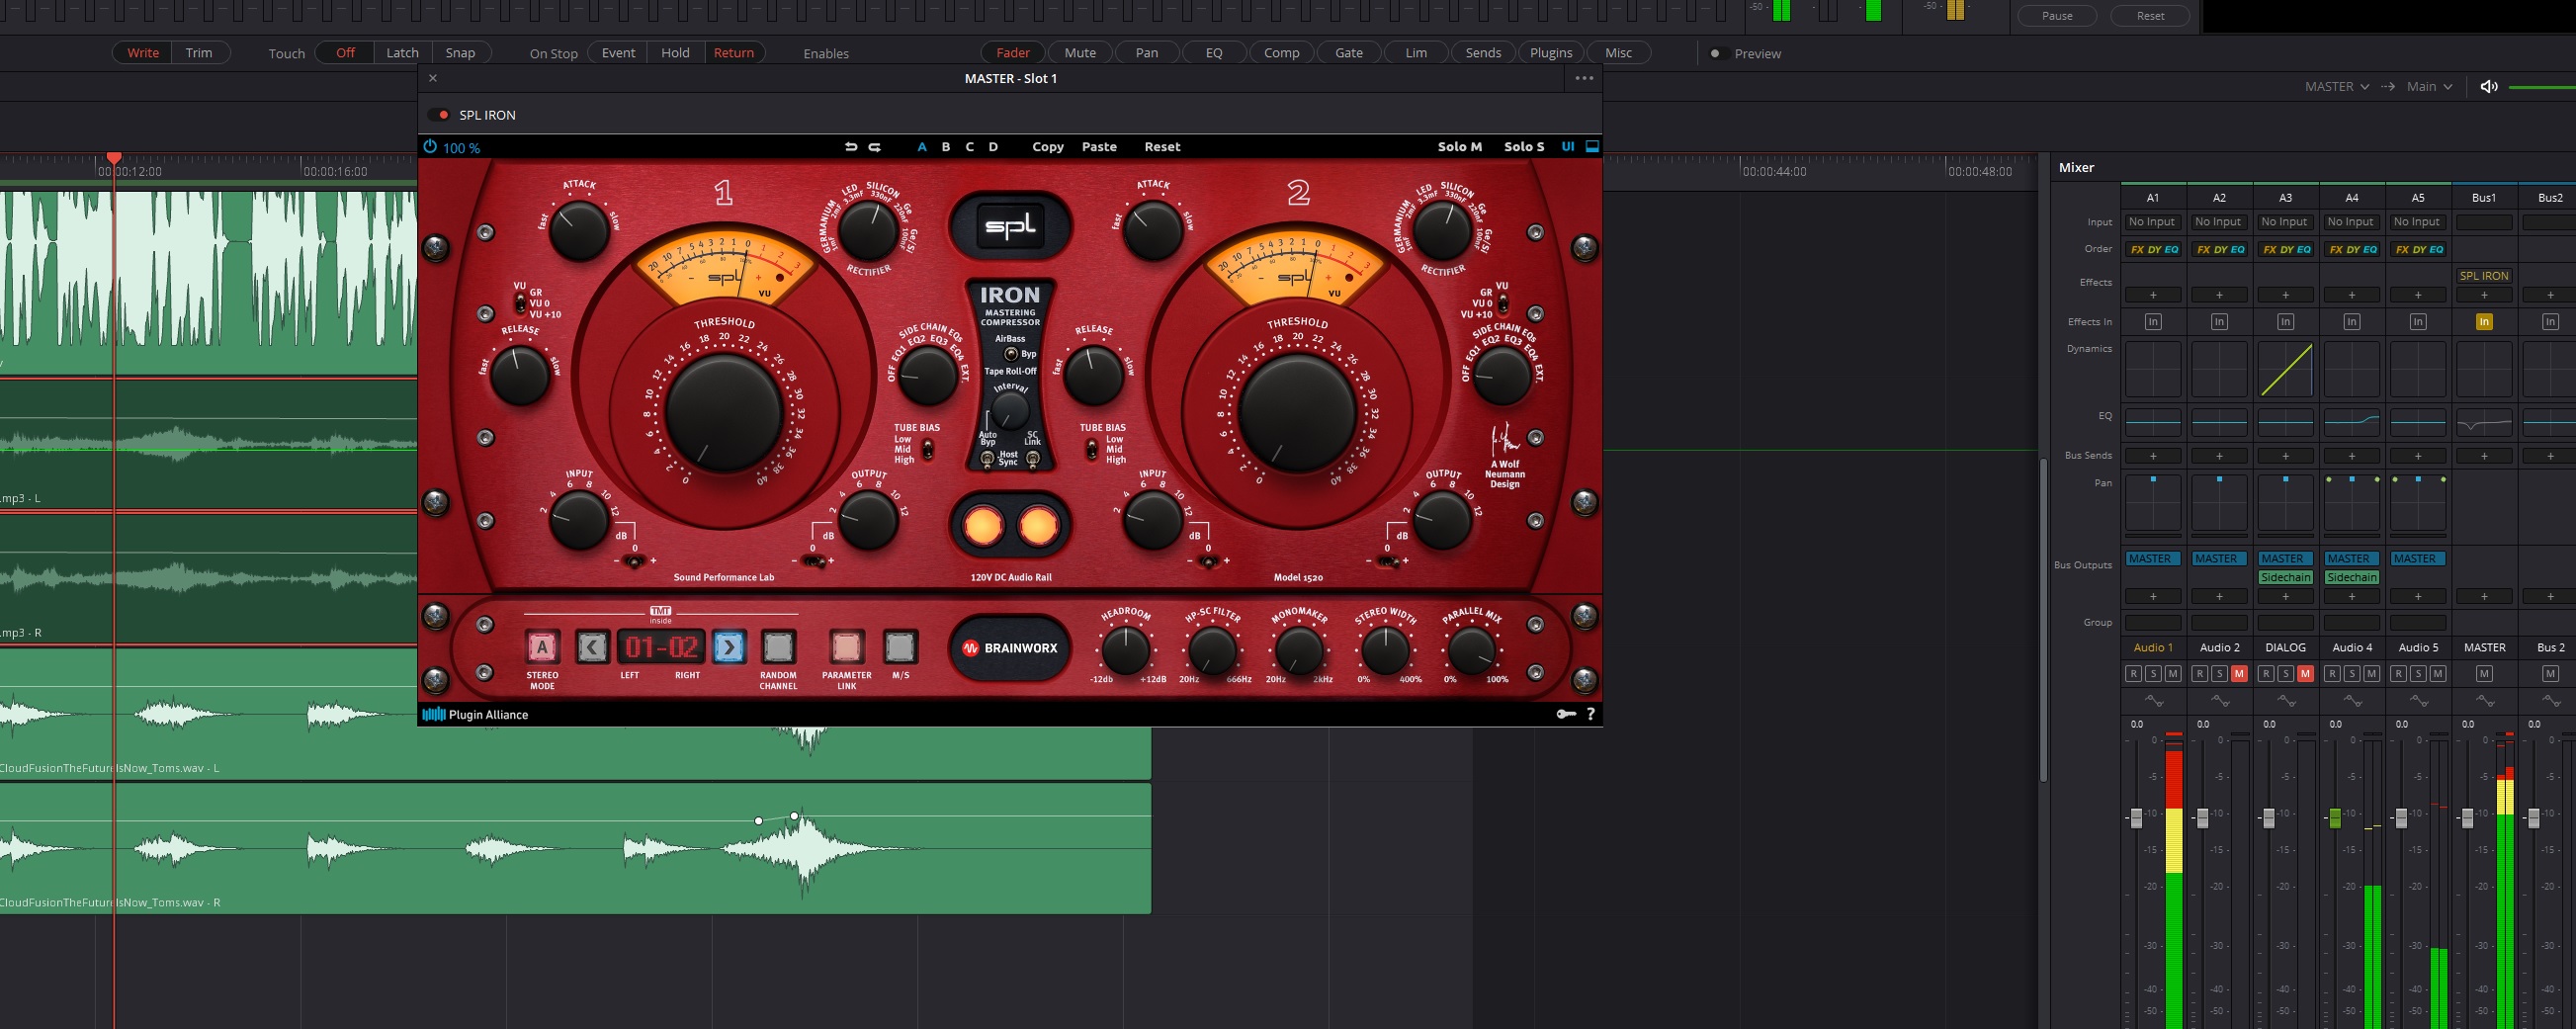Select Latch touch mode
Viewport: 2576px width, 1029px height.
(402, 53)
